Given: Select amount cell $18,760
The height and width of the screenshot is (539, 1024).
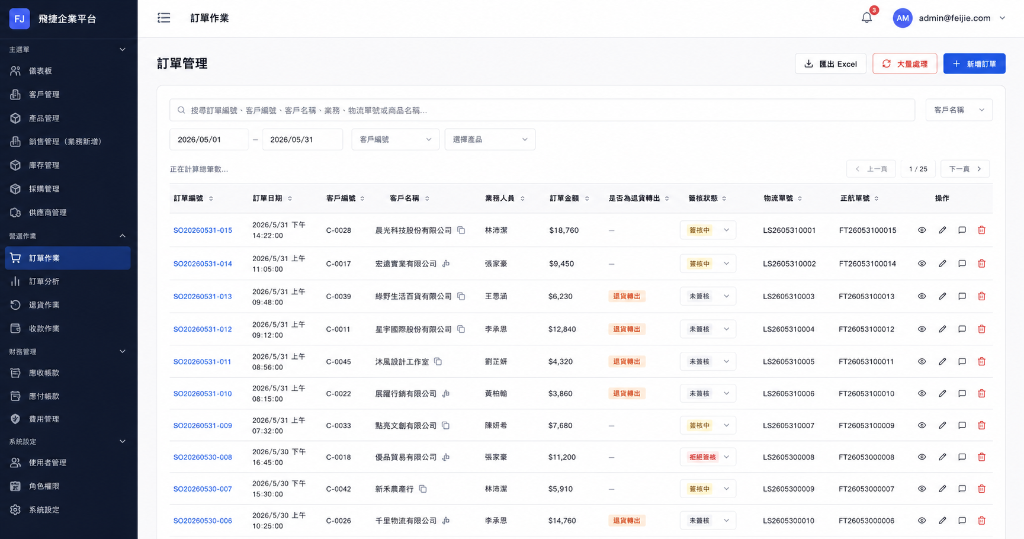Looking at the screenshot, I should 564,231.
